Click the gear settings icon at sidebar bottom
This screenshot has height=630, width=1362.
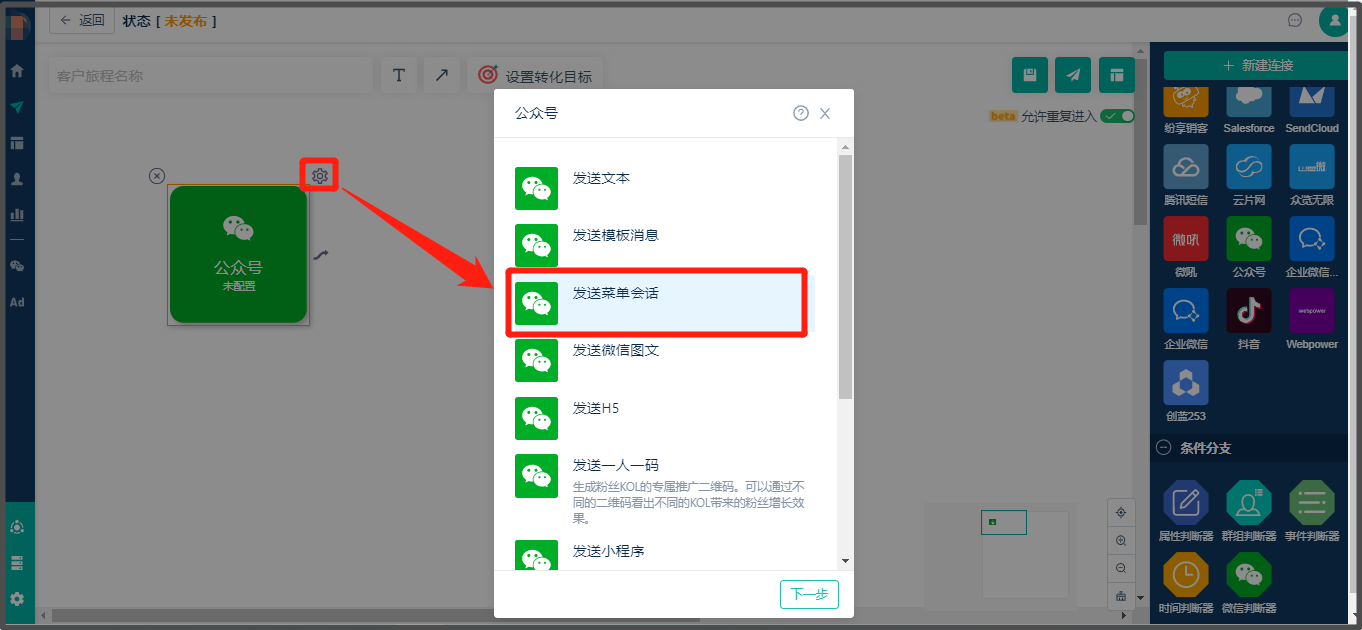click(x=17, y=599)
